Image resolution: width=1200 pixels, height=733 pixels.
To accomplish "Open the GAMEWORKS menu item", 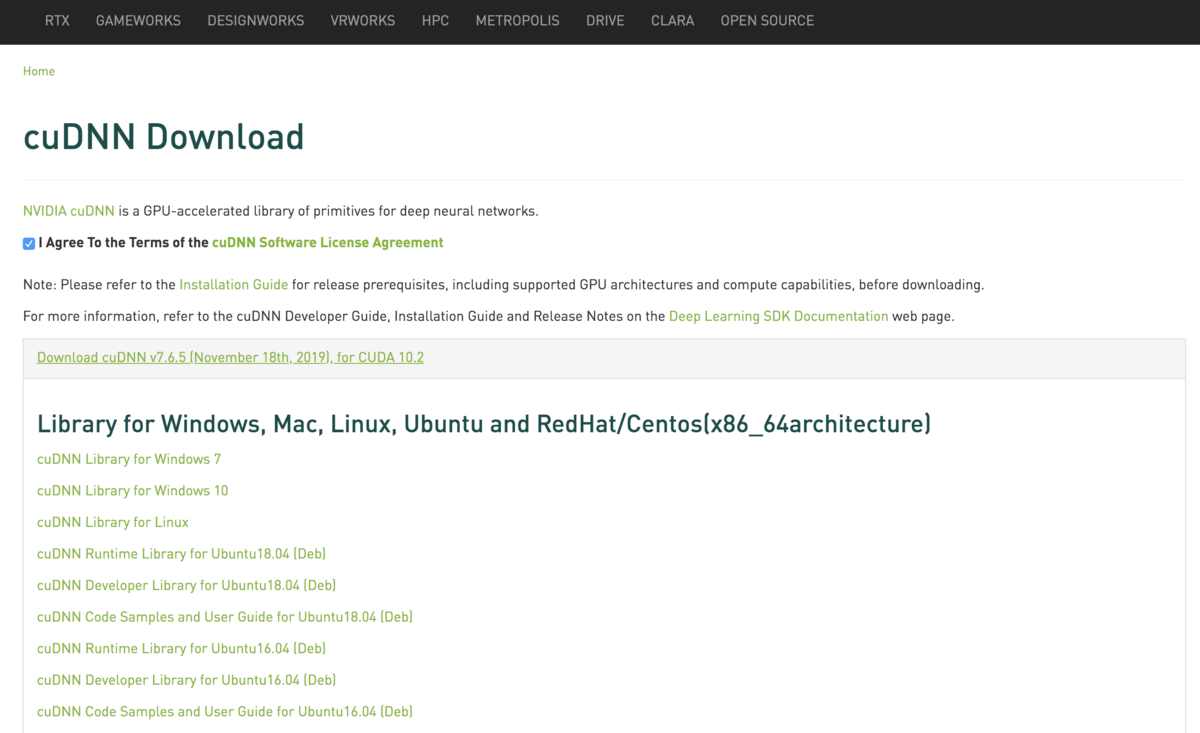I will pos(139,20).
